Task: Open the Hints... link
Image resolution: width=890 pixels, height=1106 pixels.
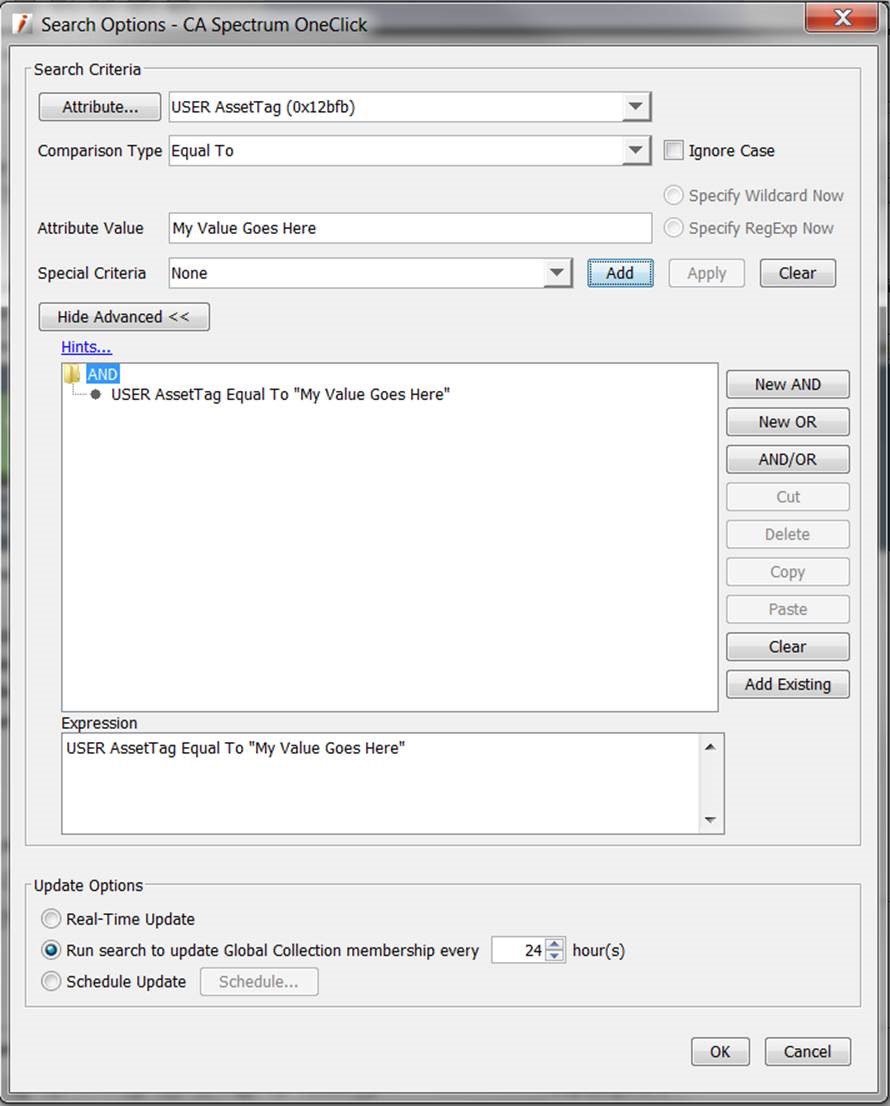Action: pos(86,347)
